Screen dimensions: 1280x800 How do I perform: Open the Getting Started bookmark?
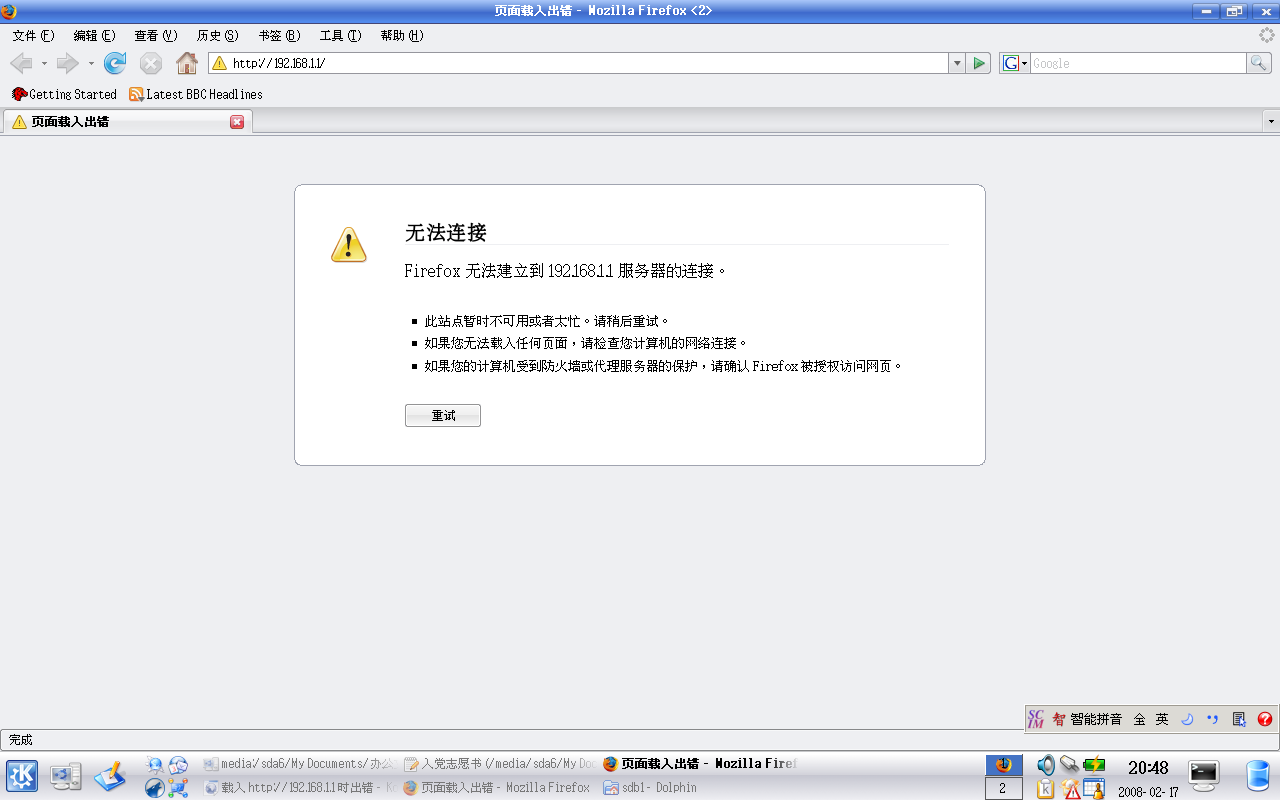[x=65, y=94]
